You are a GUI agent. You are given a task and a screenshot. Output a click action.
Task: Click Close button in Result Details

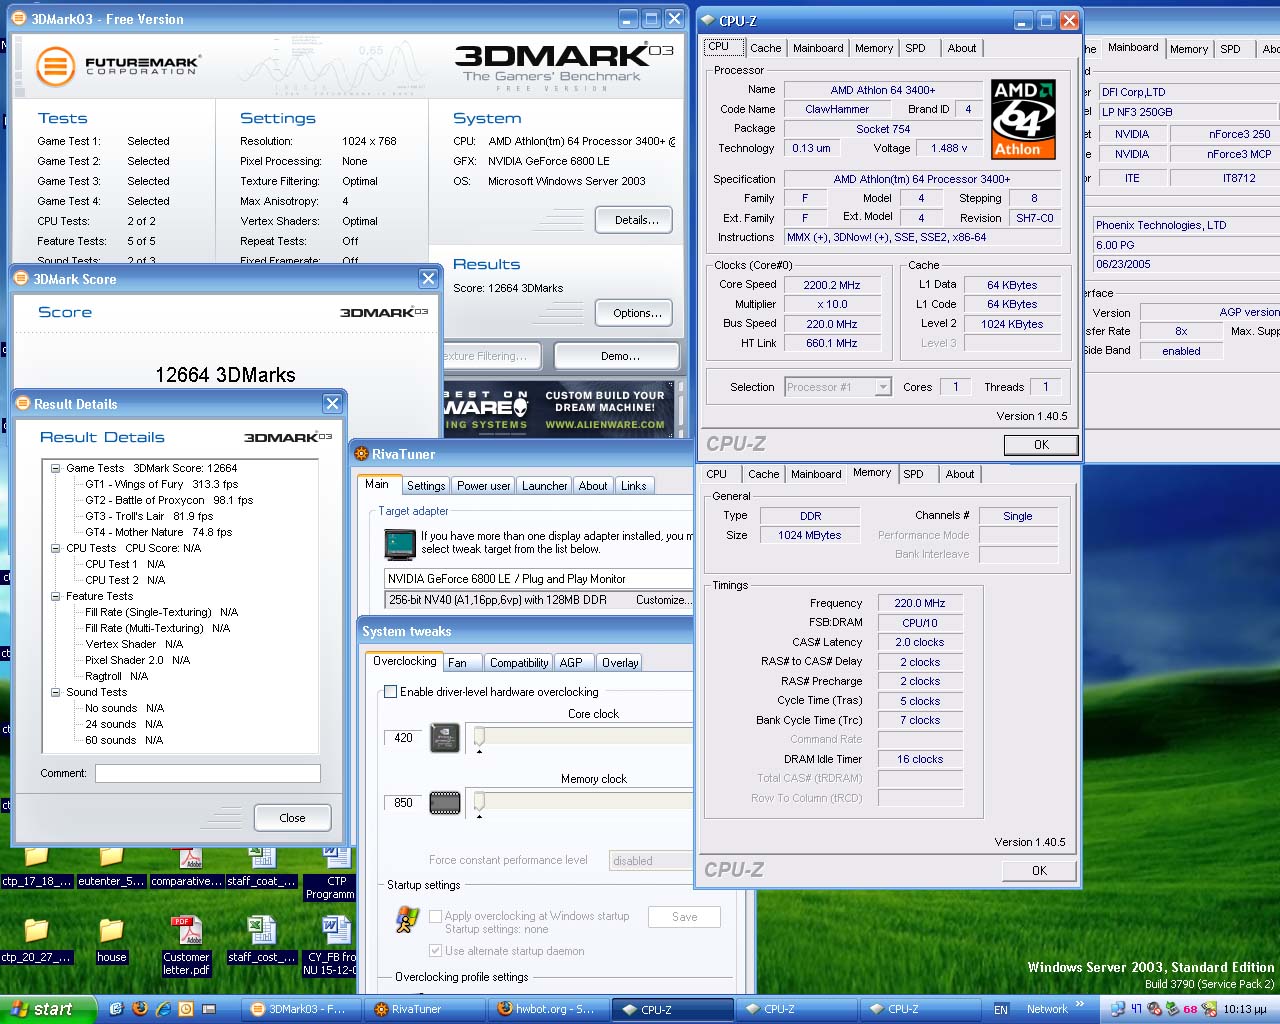point(292,818)
